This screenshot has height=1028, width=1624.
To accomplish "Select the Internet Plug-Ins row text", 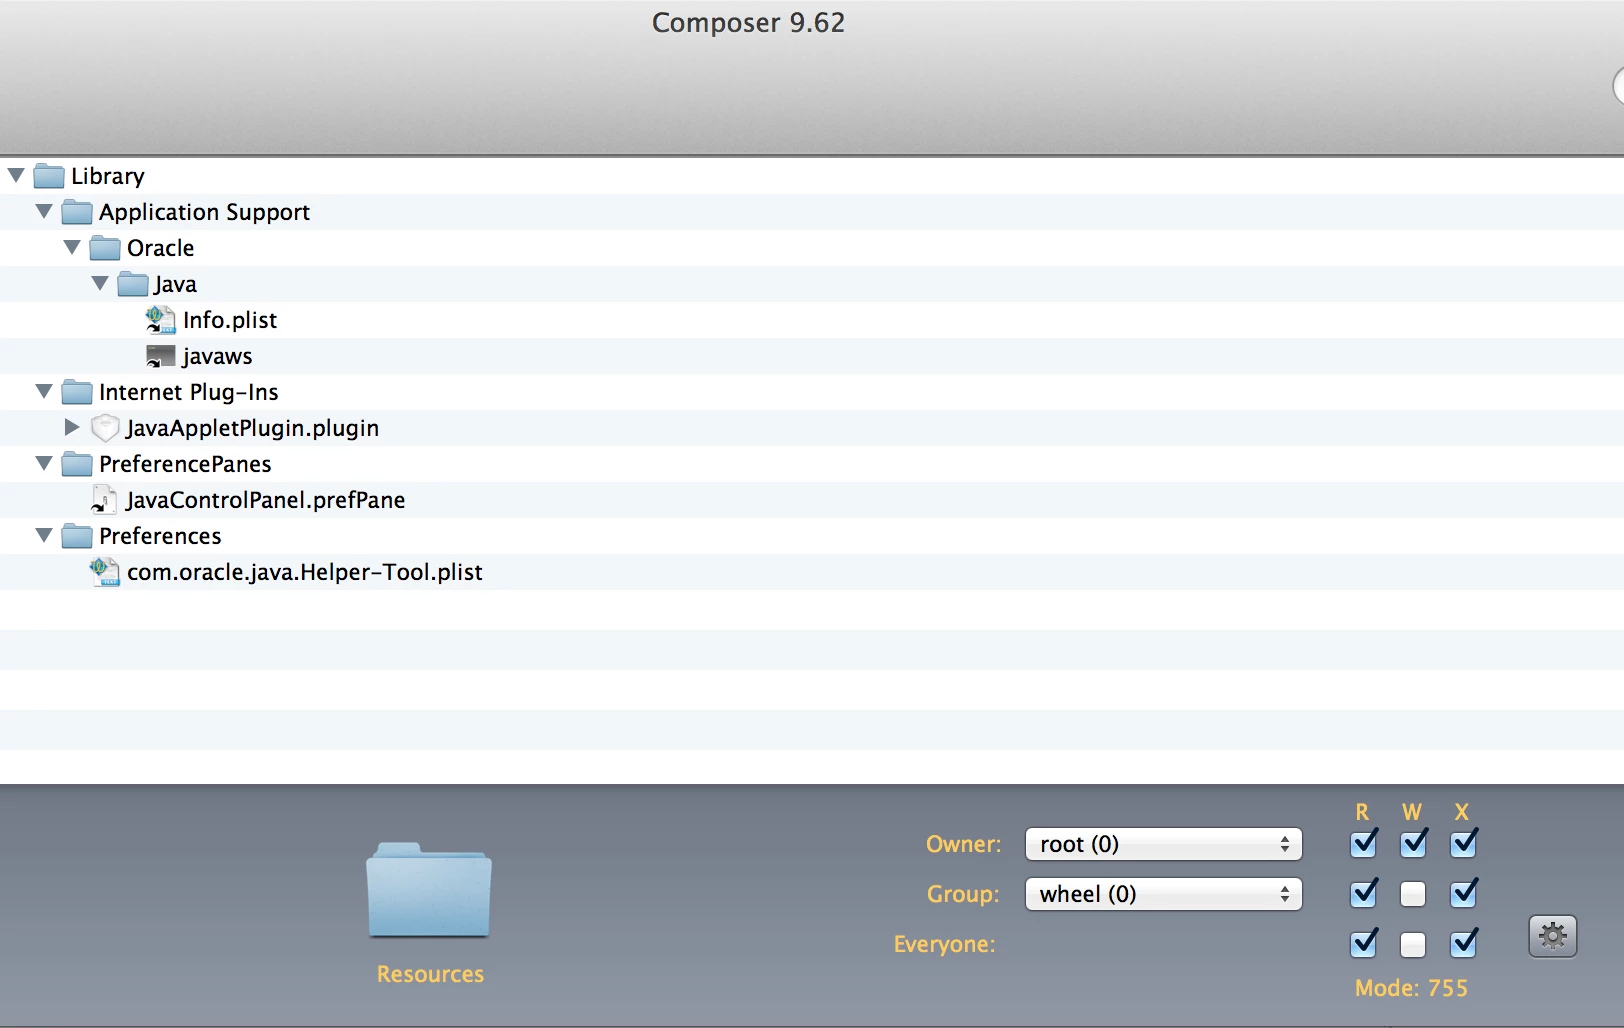I will coord(189,393).
